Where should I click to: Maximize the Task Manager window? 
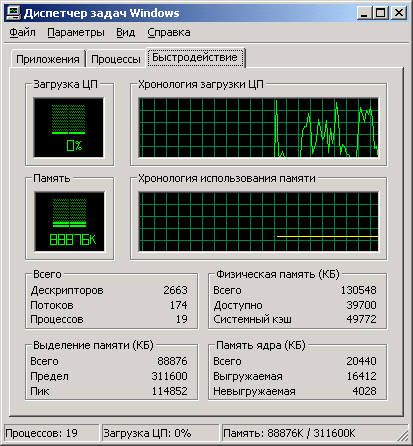point(381,13)
